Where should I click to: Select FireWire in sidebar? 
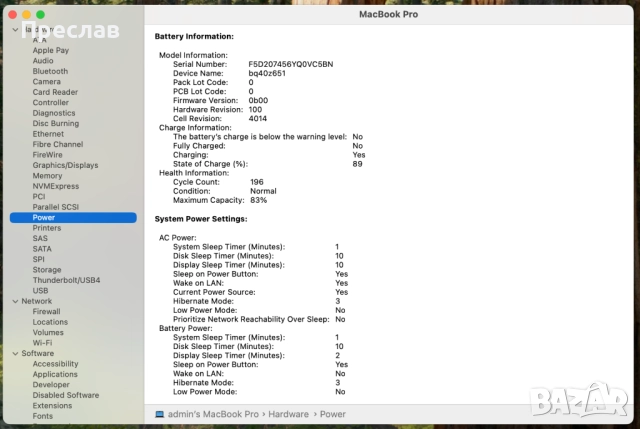pyautogui.click(x=47, y=155)
